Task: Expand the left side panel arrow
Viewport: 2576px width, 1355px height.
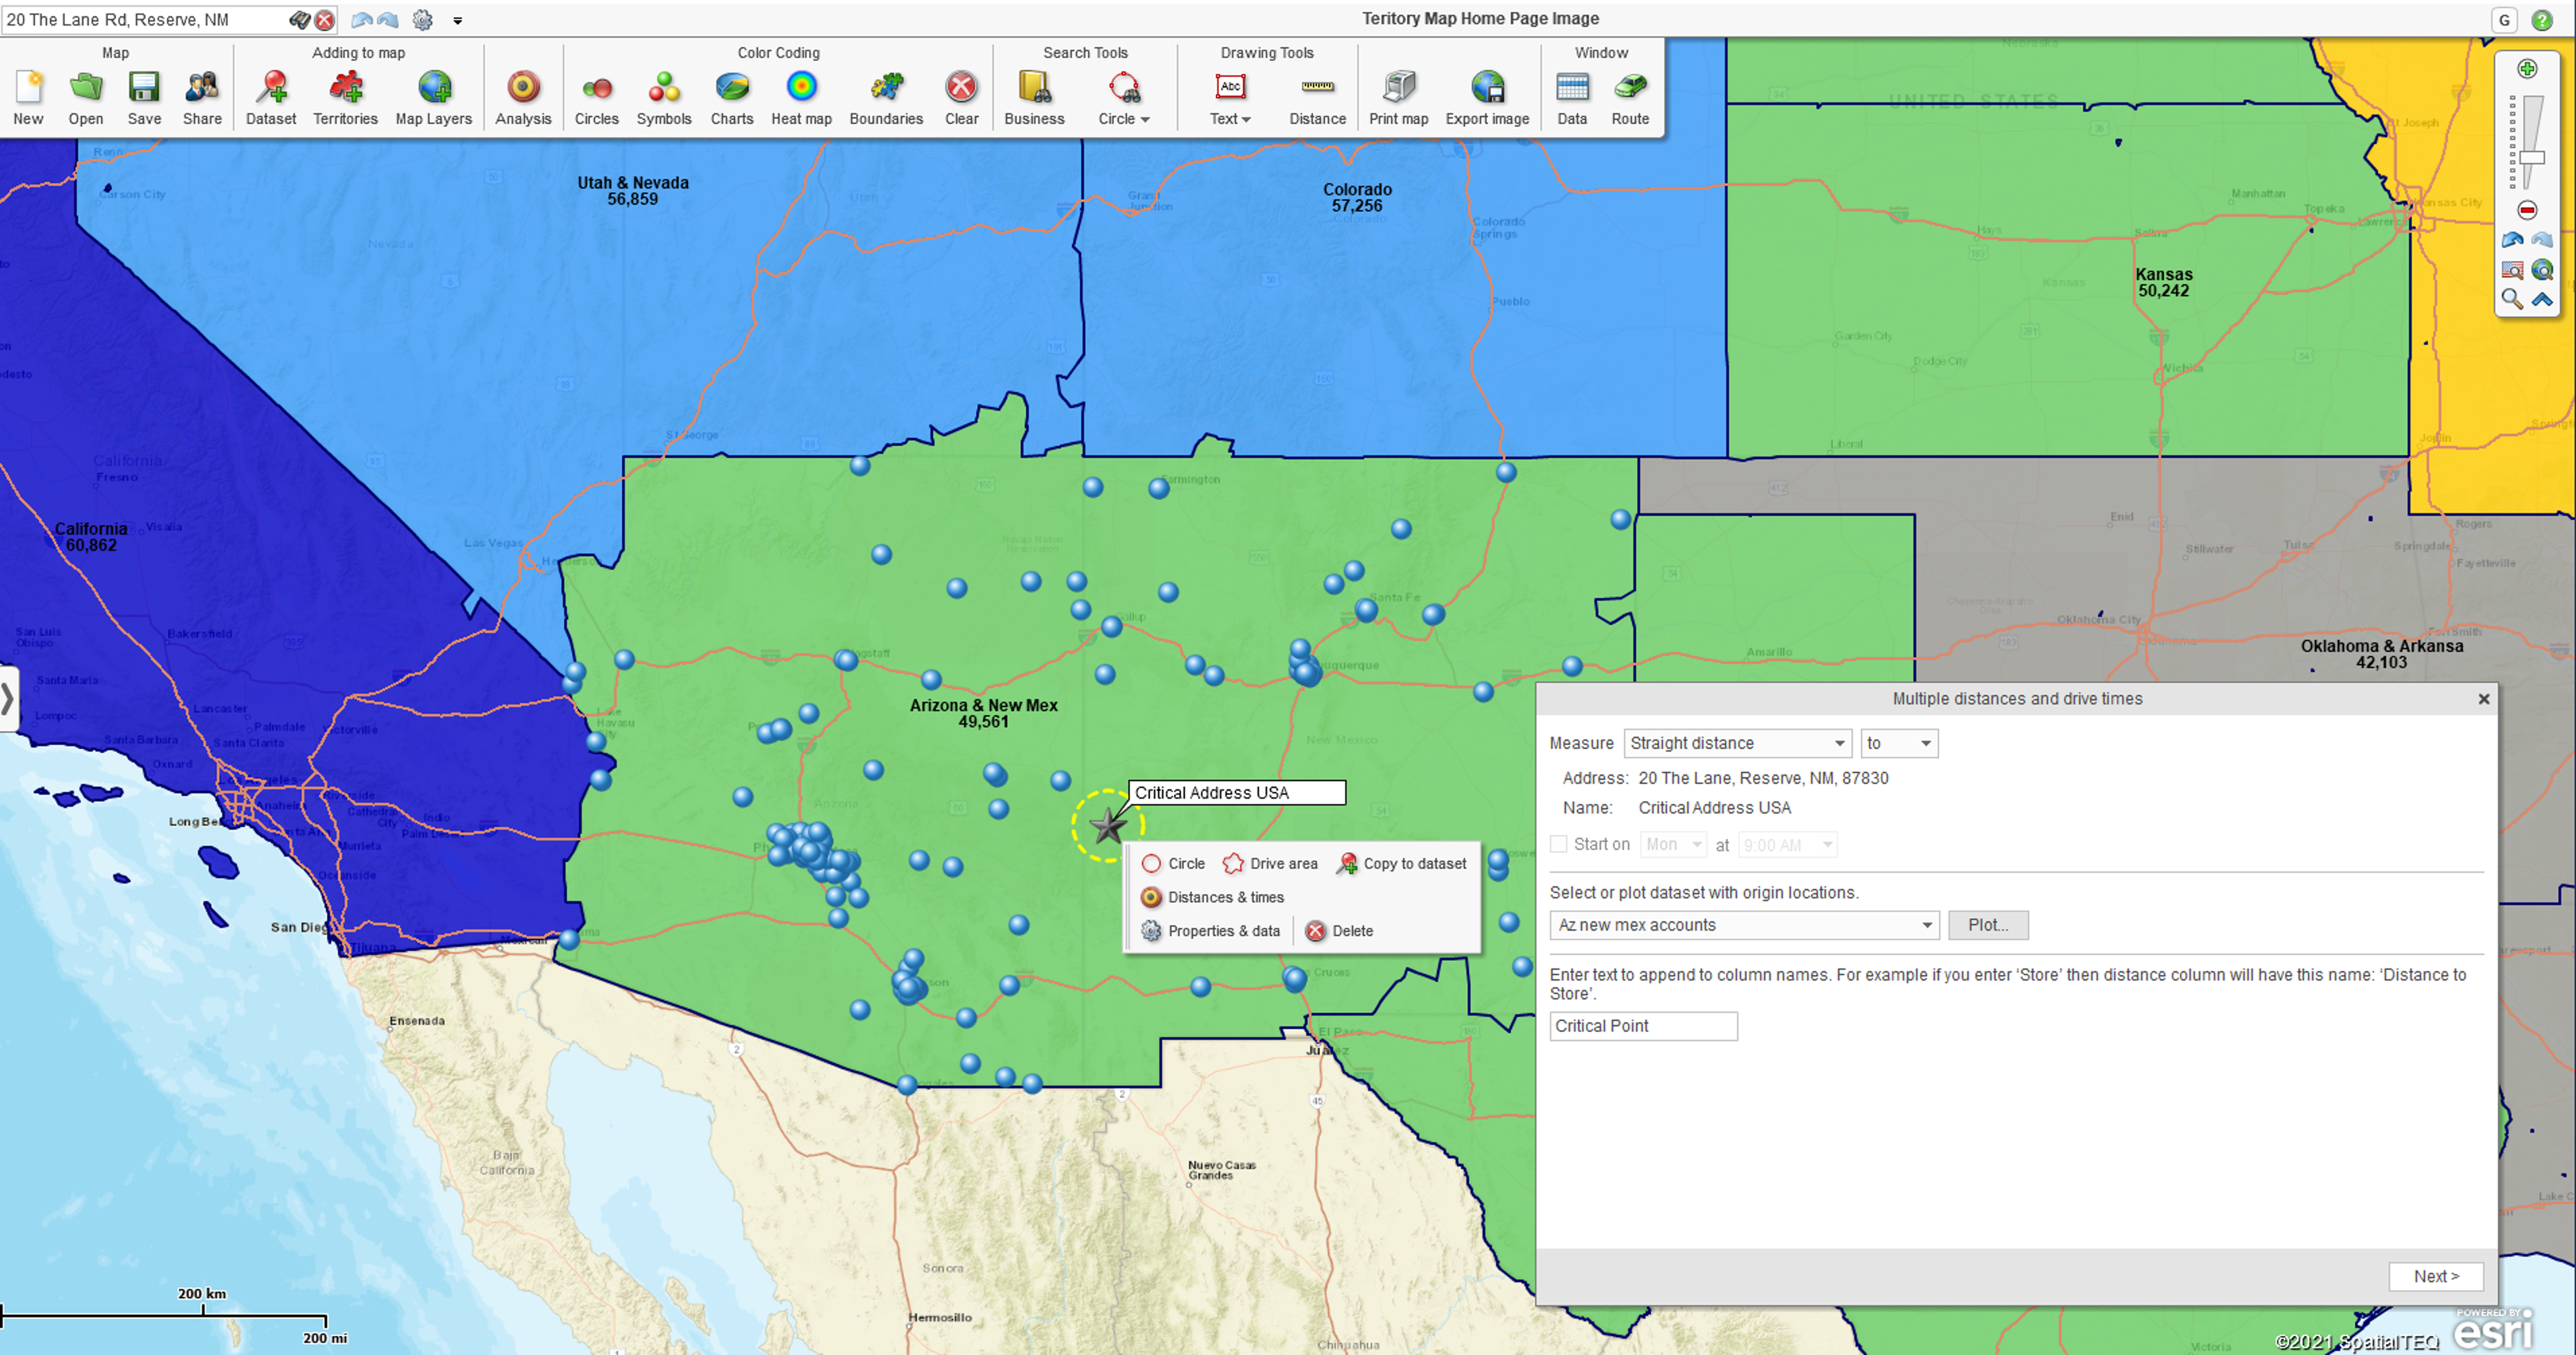Action: pos(7,698)
